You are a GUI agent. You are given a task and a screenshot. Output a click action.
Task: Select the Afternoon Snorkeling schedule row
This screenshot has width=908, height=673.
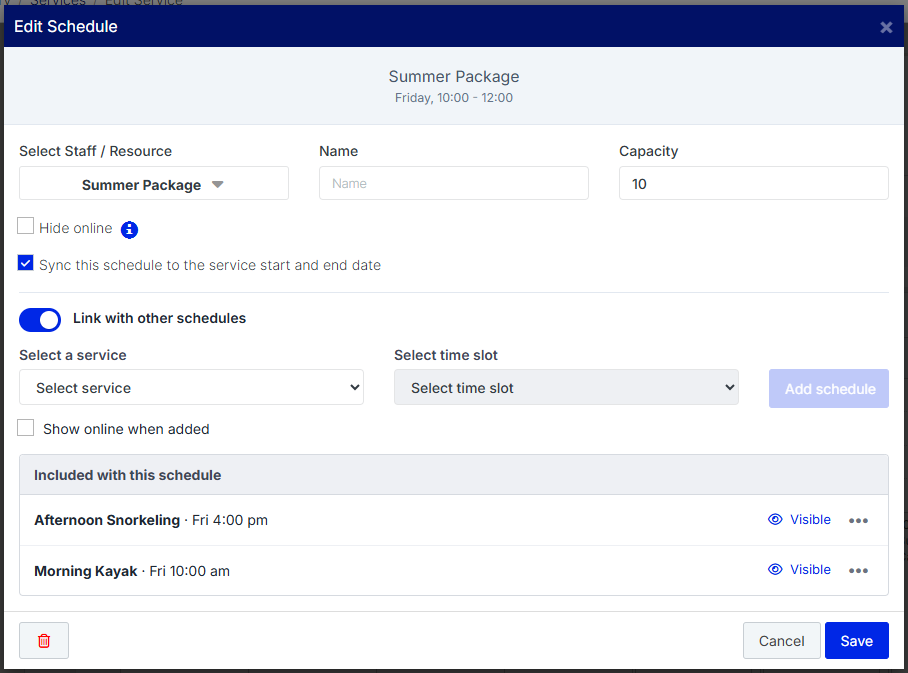[454, 520]
